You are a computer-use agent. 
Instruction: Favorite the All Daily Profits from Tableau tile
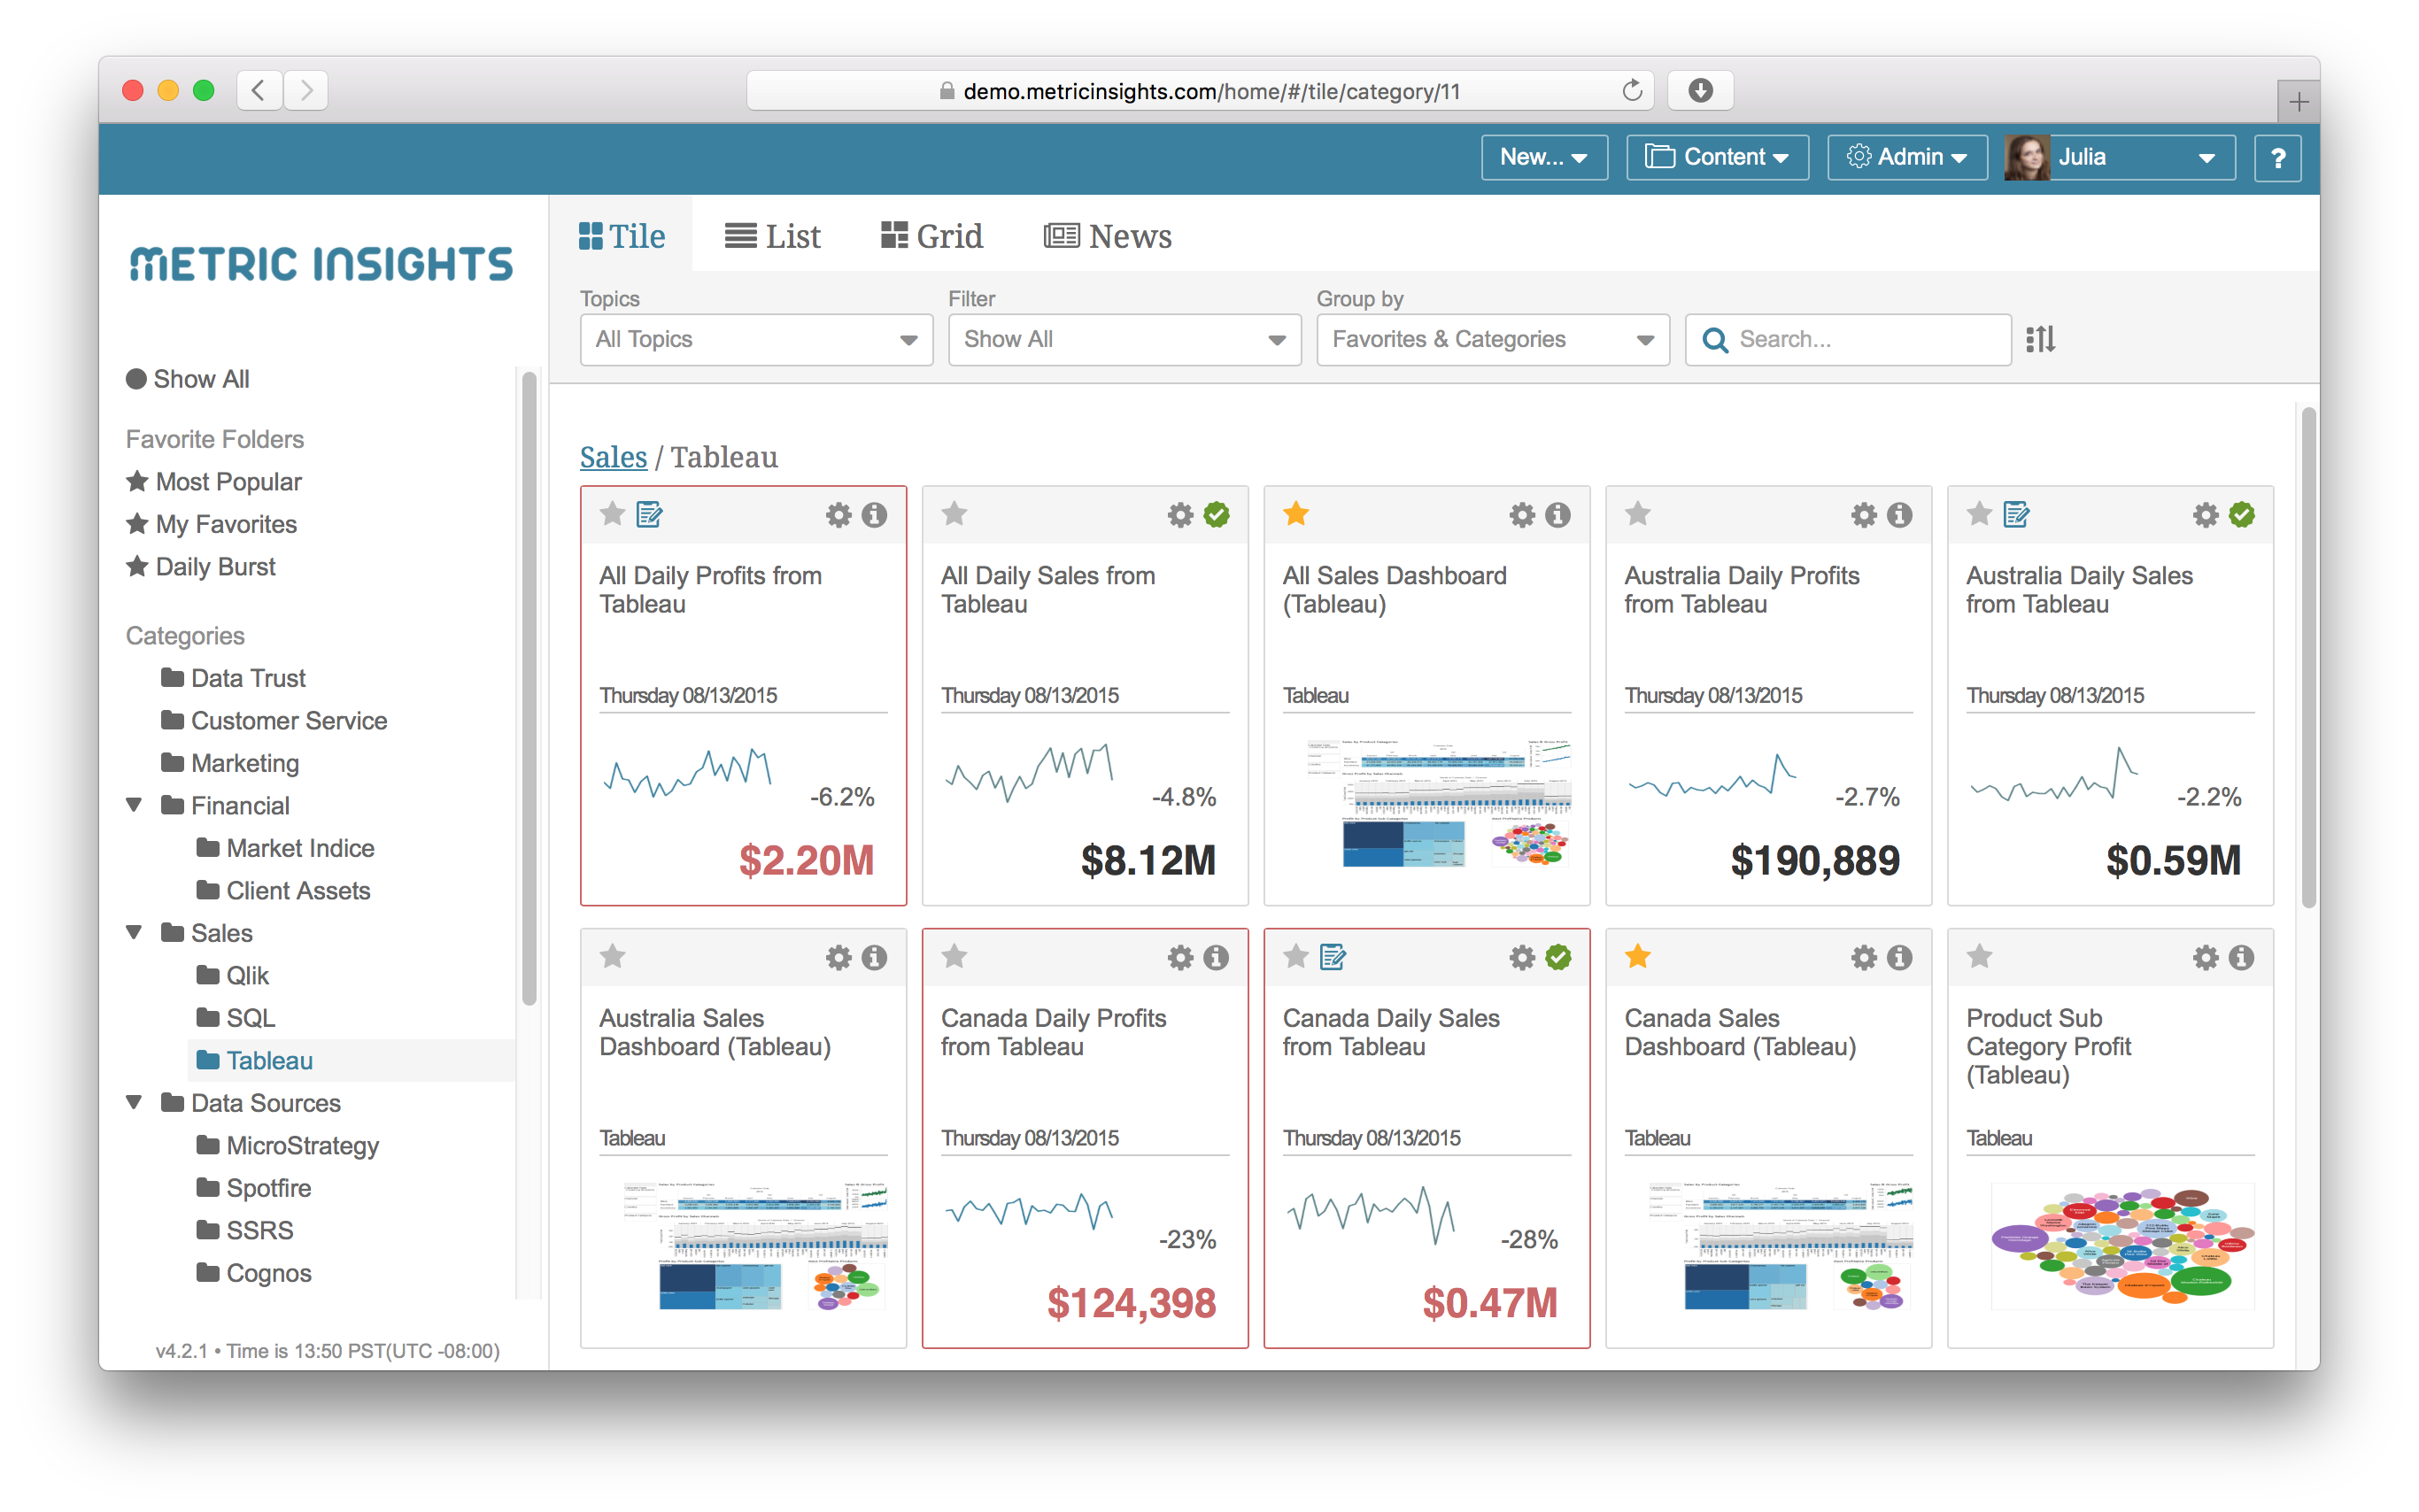613,514
